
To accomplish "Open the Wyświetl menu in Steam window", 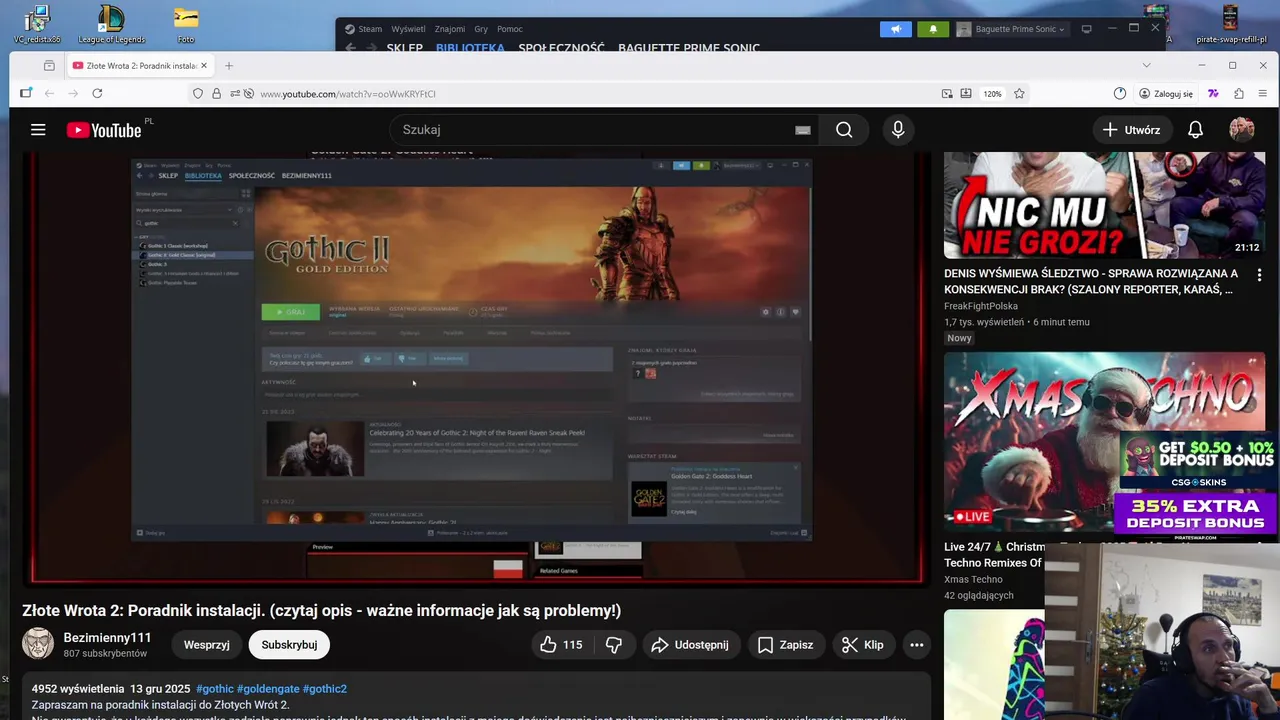I will point(408,29).
